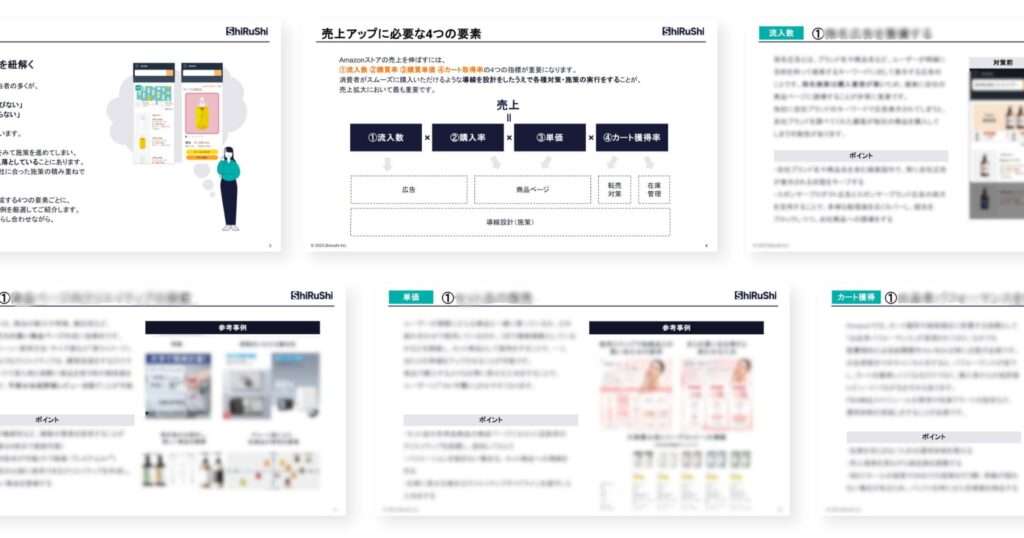Select the ③単価 dark box
Image resolution: width=1024 pixels, height=538 pixels.
[549, 138]
